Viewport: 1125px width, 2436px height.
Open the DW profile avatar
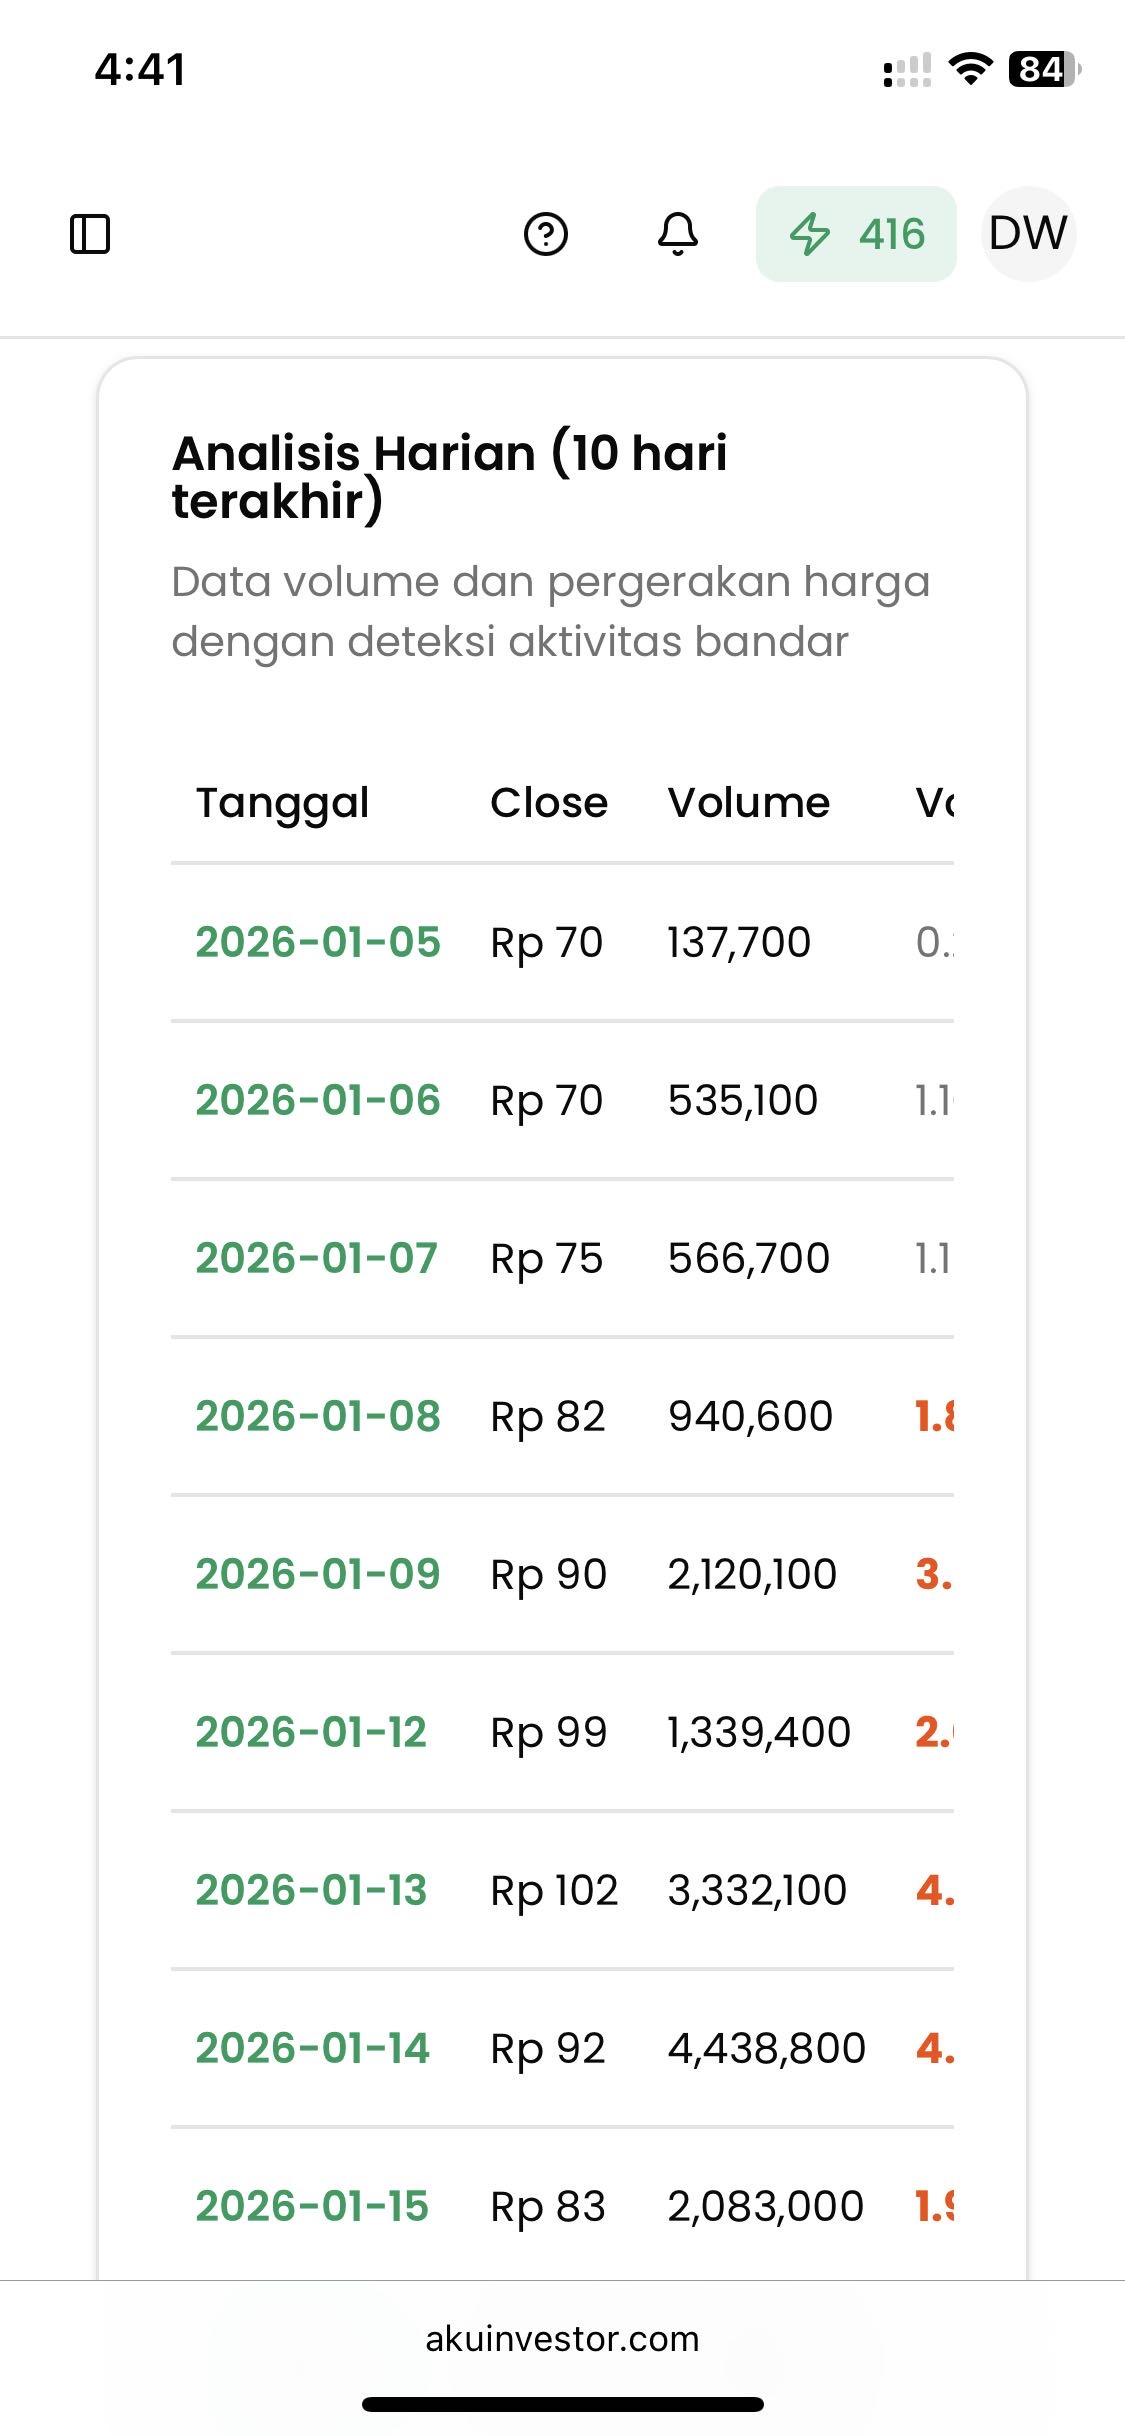(x=1028, y=234)
